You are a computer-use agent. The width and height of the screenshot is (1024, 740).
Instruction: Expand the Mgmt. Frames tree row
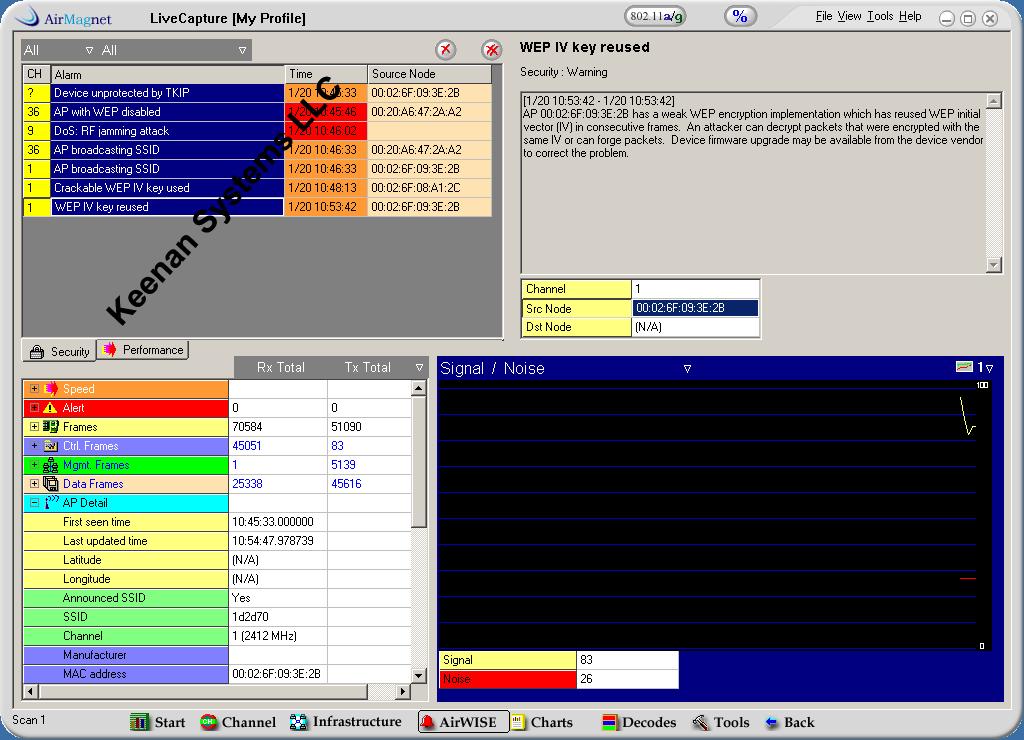(x=34, y=464)
